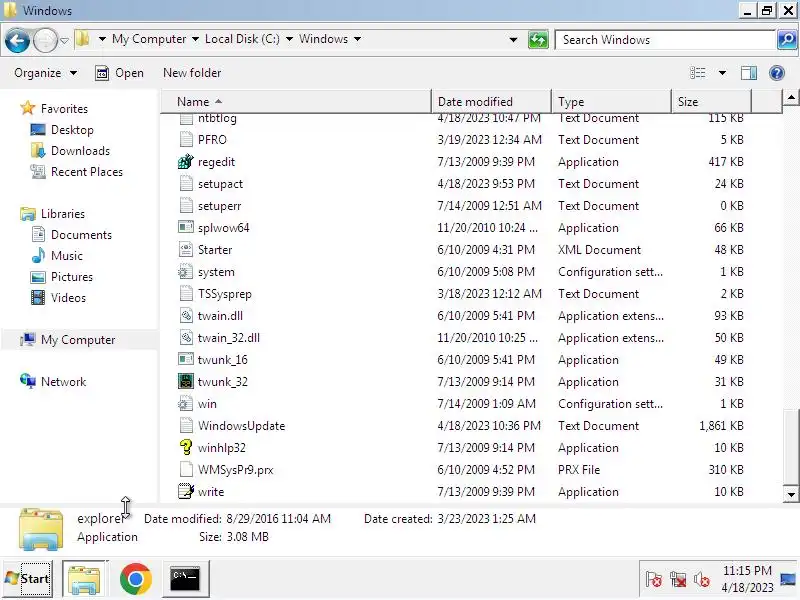Click the change view icon
The height and width of the screenshot is (600, 800).
click(697, 73)
